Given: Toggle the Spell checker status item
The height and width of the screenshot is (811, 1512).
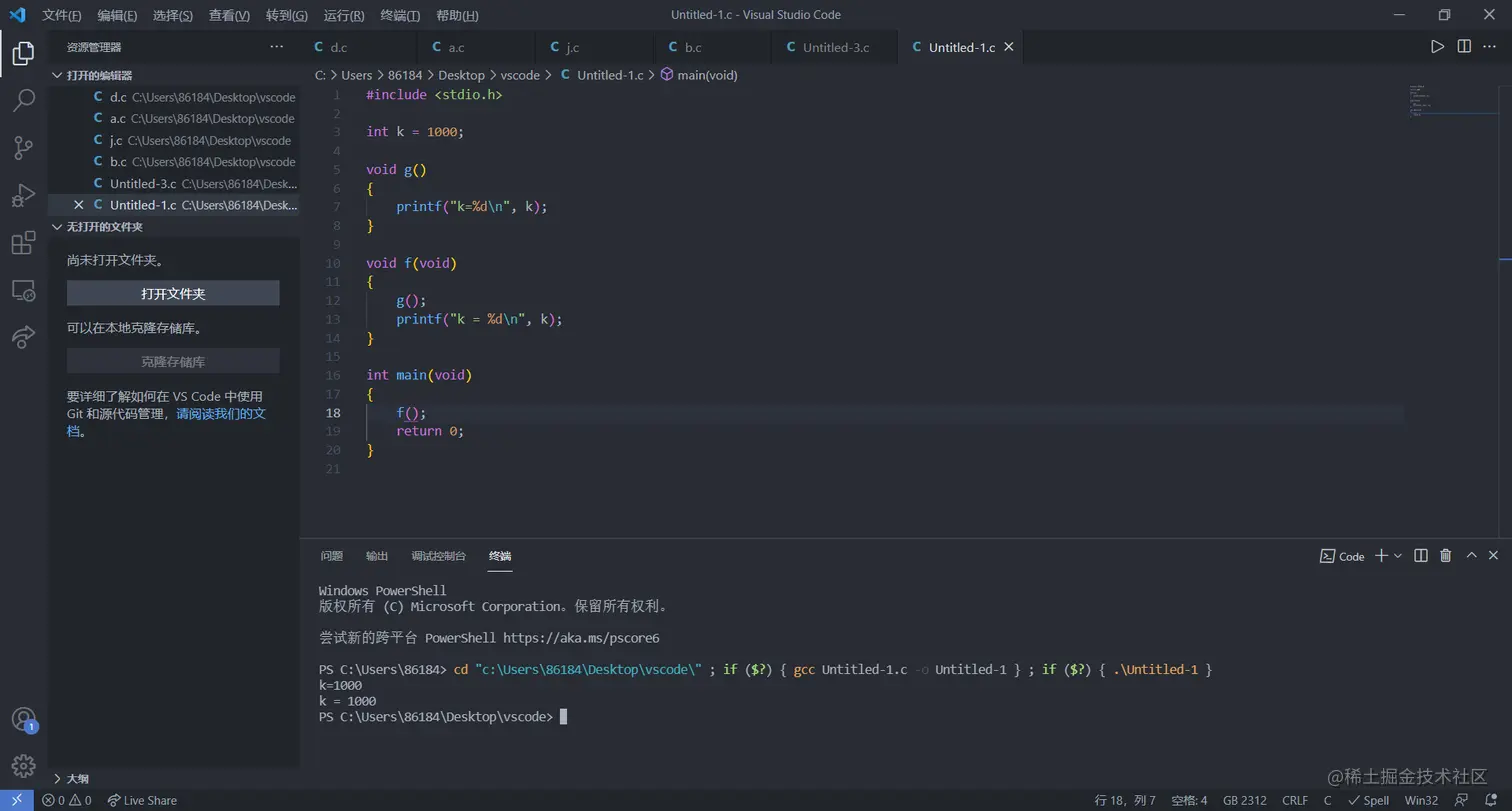Looking at the screenshot, I should [x=1368, y=800].
